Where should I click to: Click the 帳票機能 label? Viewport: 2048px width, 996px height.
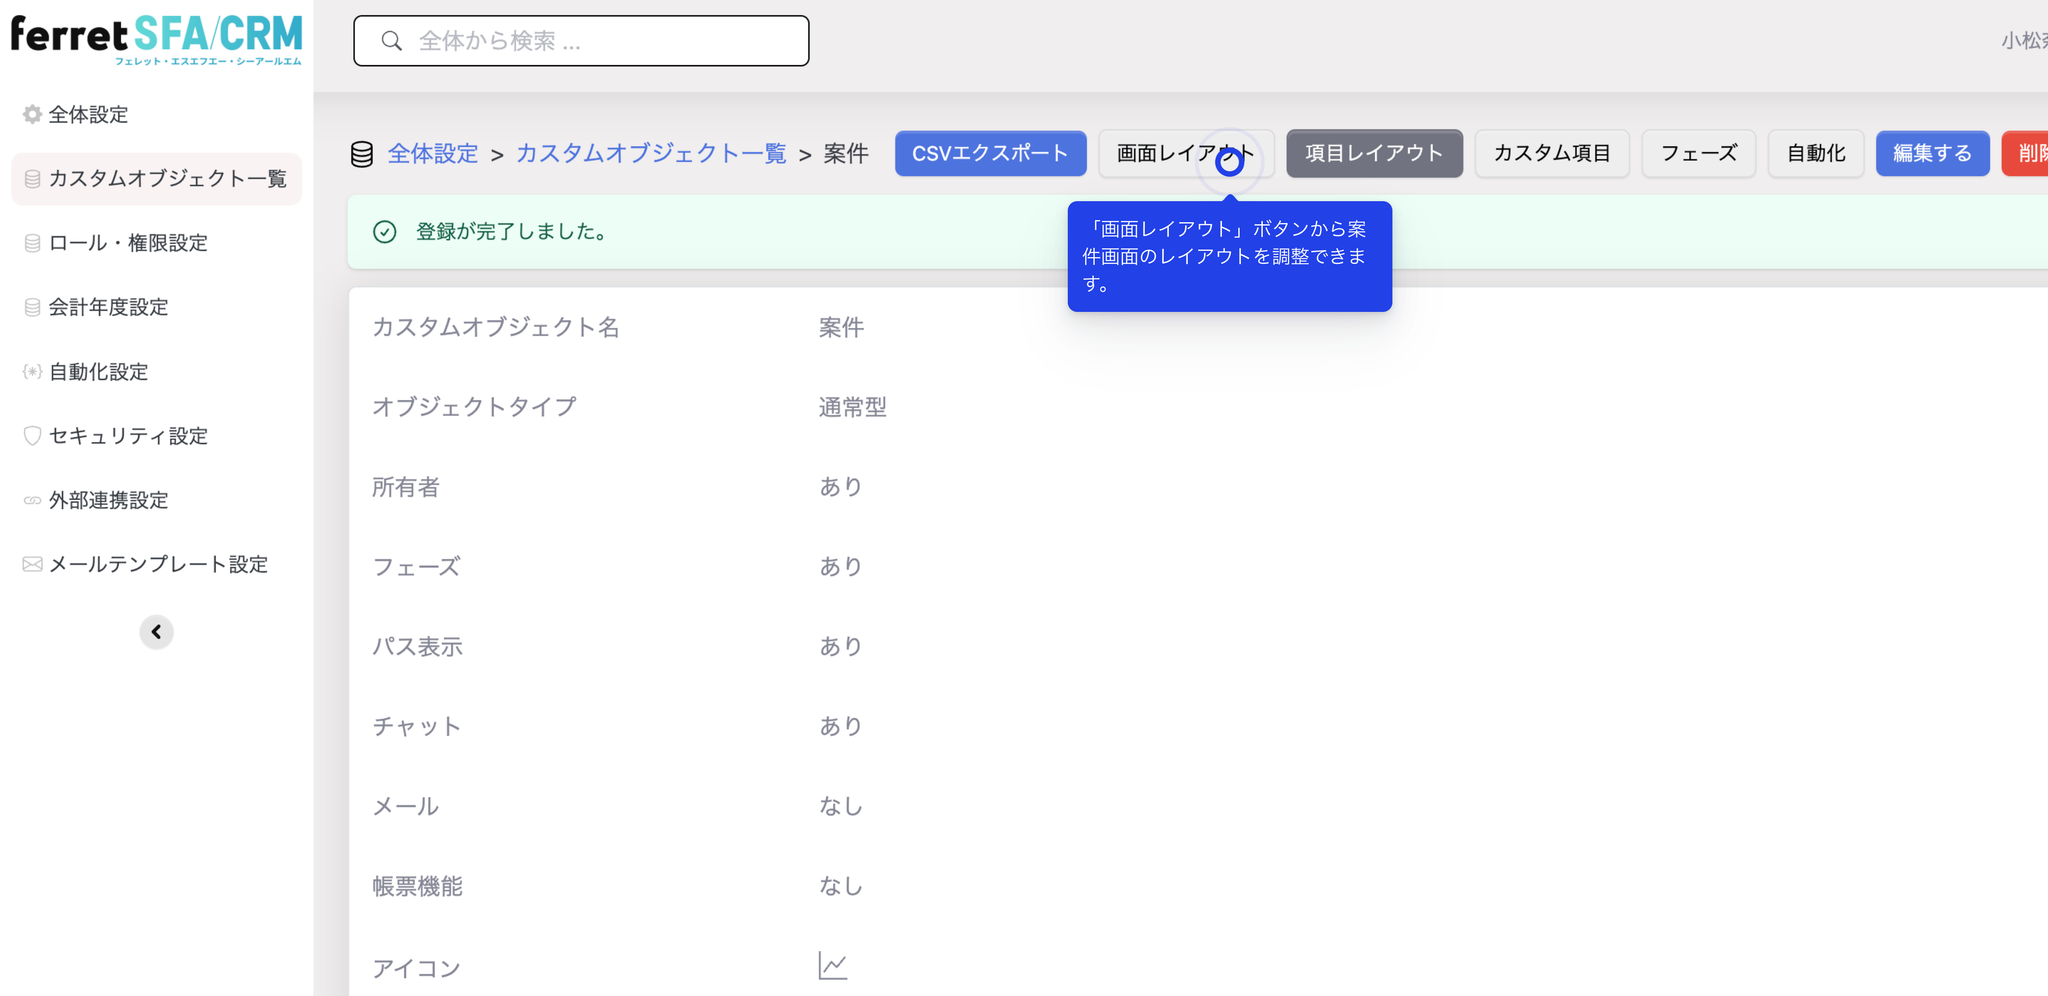(x=417, y=886)
